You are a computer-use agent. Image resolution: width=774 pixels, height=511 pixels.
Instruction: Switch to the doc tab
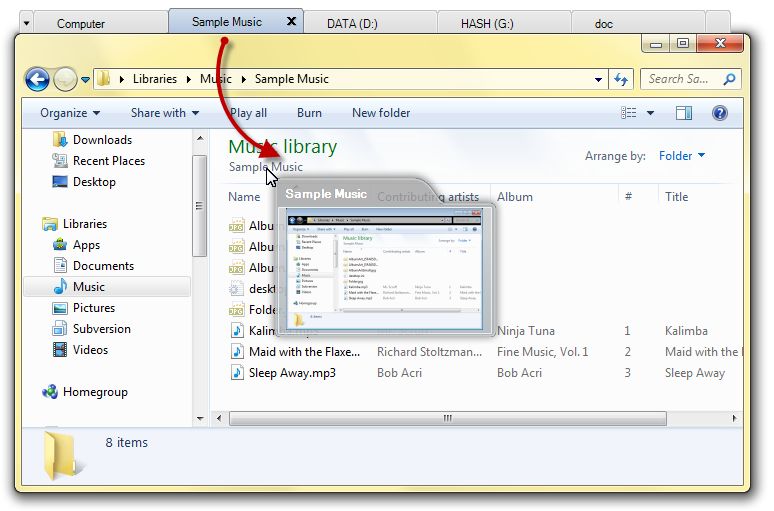click(x=638, y=23)
